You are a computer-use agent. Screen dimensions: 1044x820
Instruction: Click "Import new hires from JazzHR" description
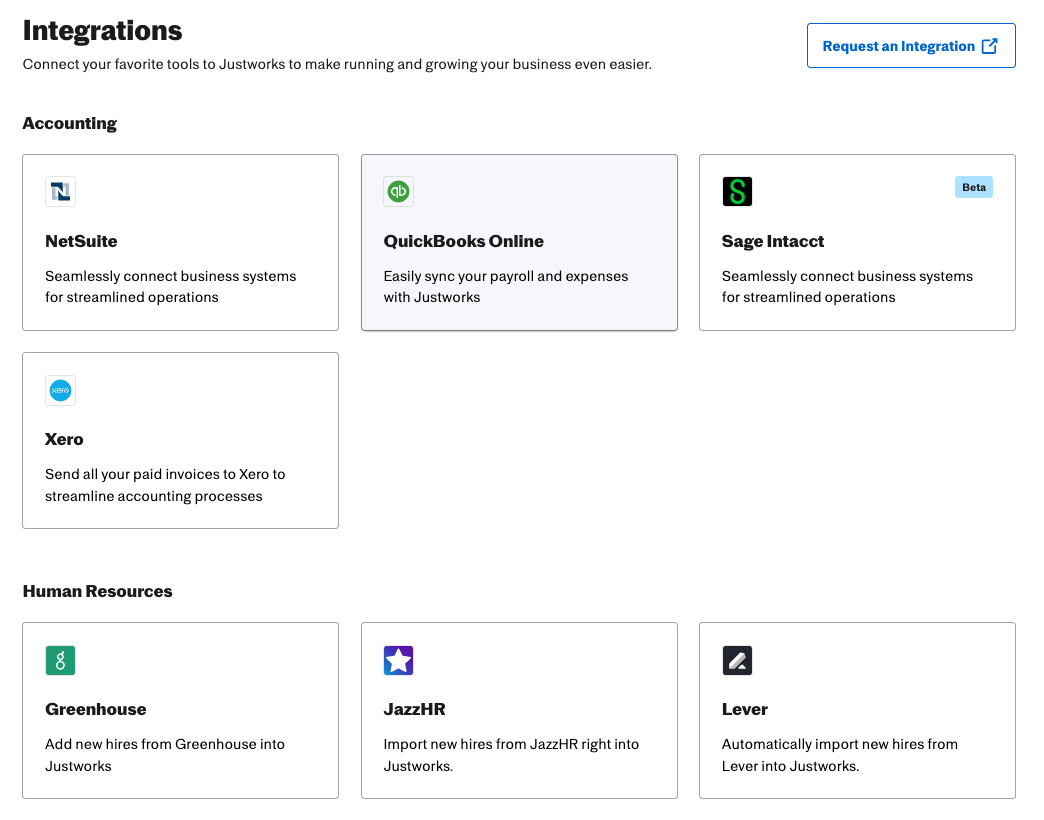tap(511, 755)
